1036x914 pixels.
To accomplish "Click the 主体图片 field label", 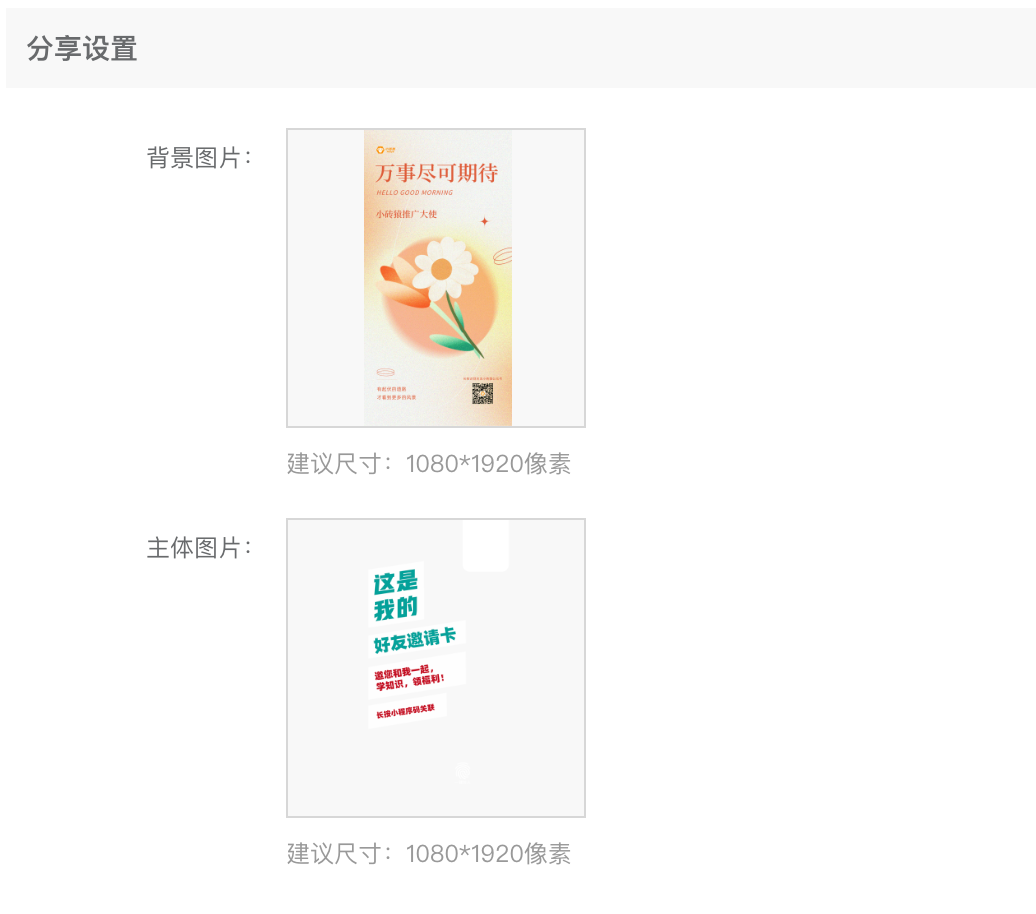I will pyautogui.click(x=199, y=548).
